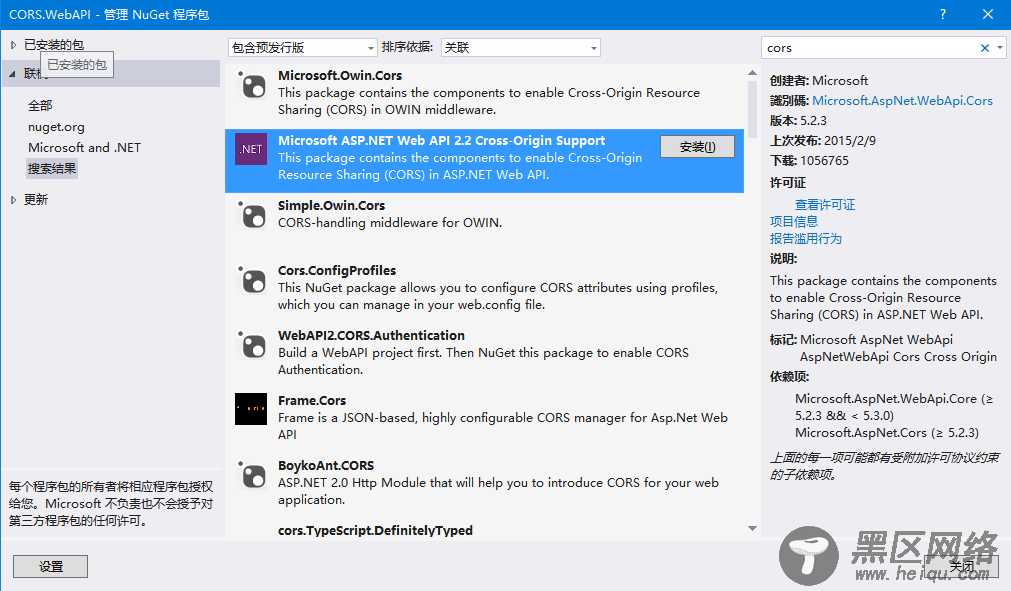Select Microsoft and .NET source
The image size is (1011, 591).
coord(84,148)
